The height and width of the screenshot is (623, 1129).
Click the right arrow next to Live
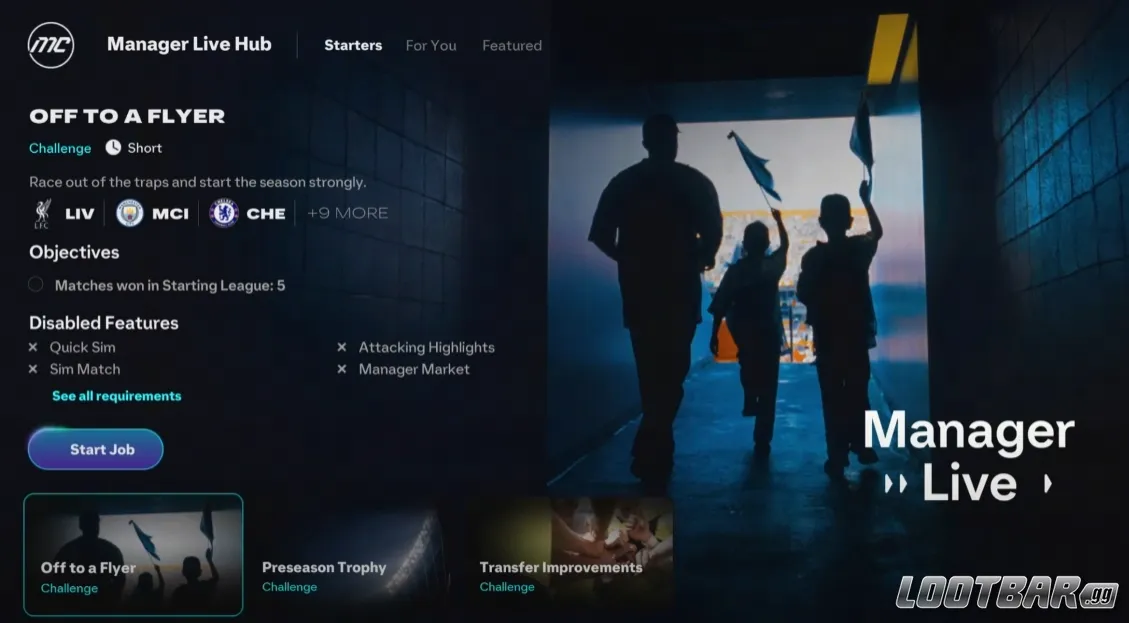[1047, 484]
